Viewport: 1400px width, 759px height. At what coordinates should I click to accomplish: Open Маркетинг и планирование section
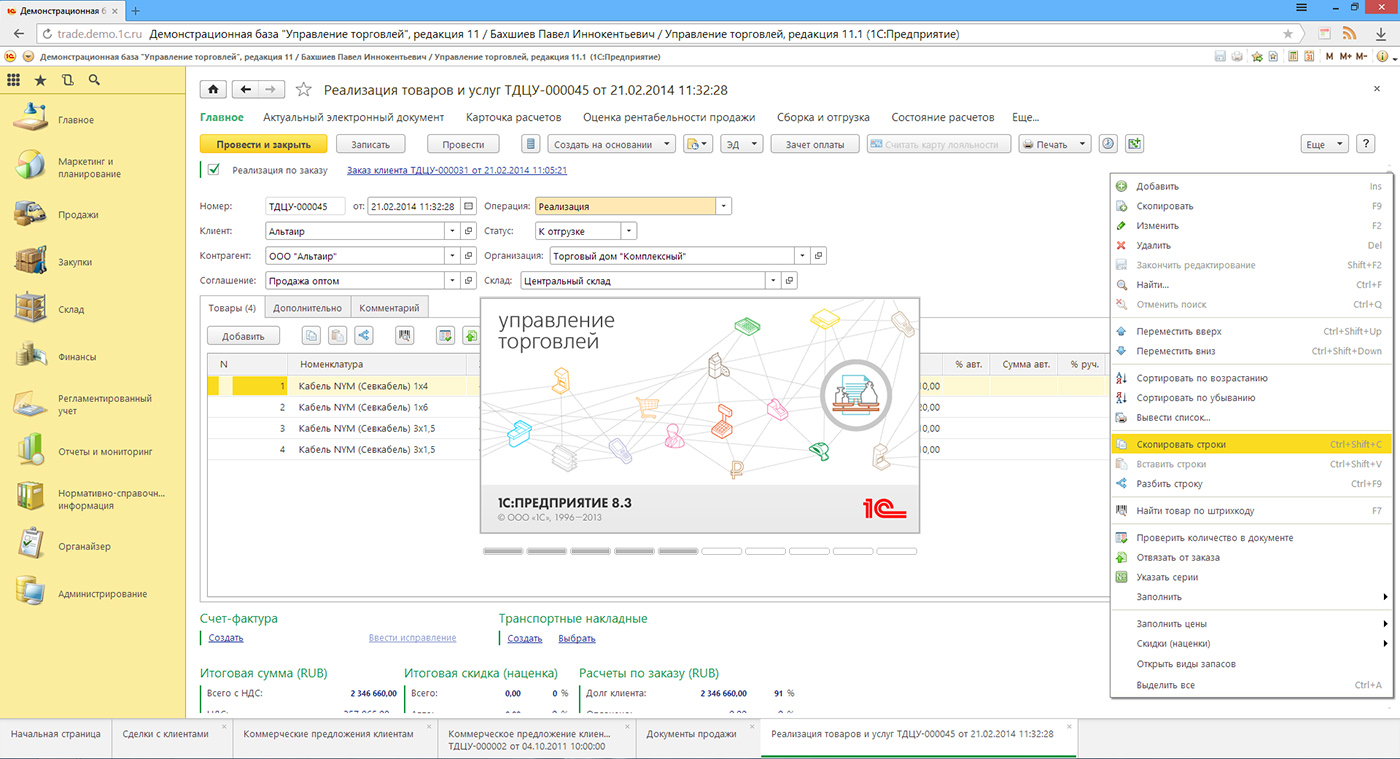tap(88, 167)
